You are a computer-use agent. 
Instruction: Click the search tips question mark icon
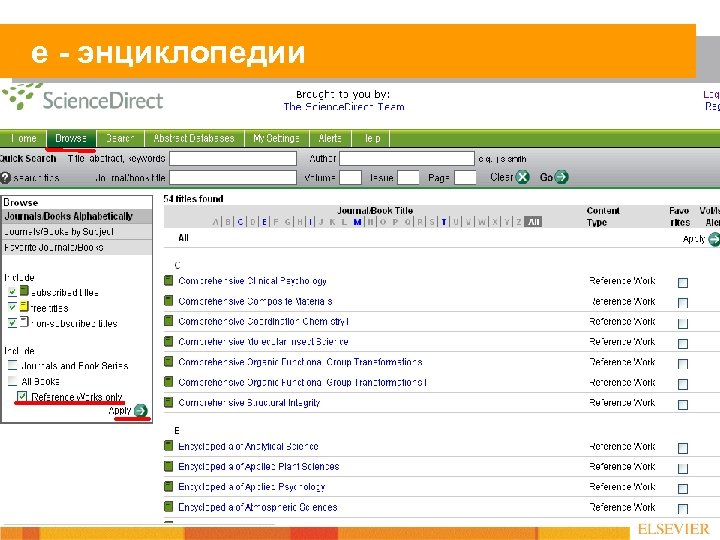point(5,178)
